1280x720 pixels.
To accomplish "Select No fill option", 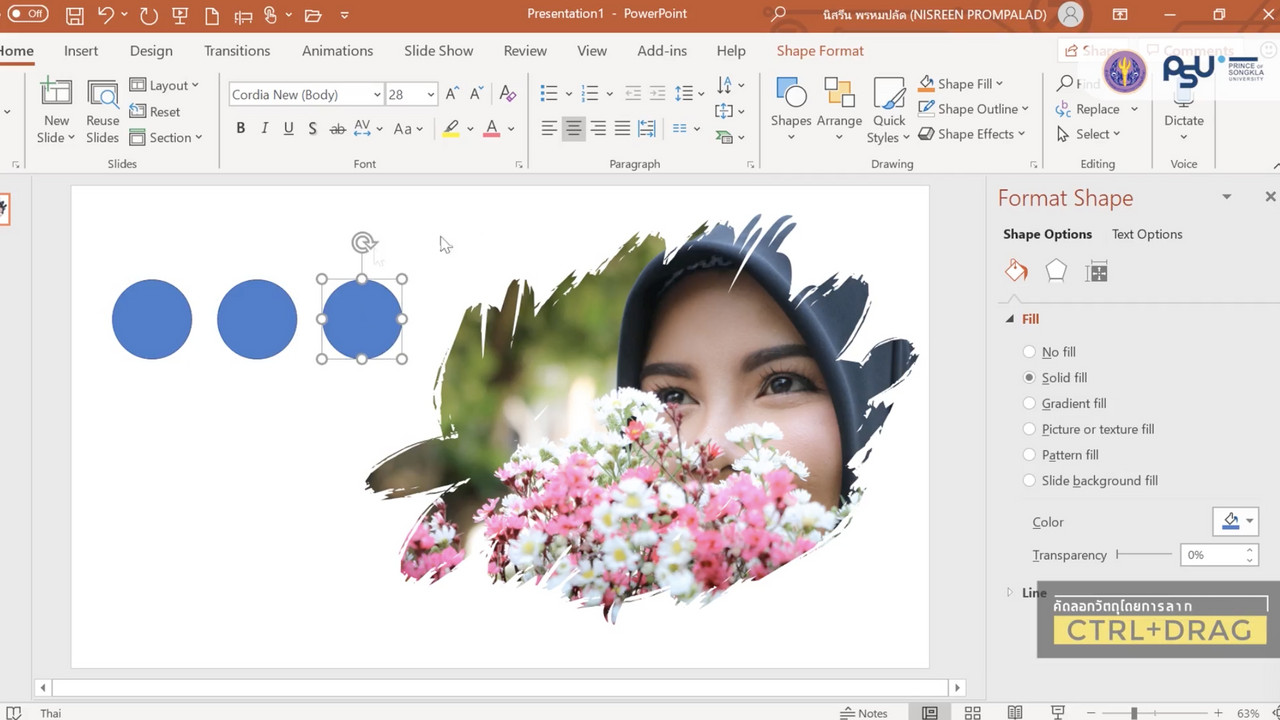I will click(1050, 352).
